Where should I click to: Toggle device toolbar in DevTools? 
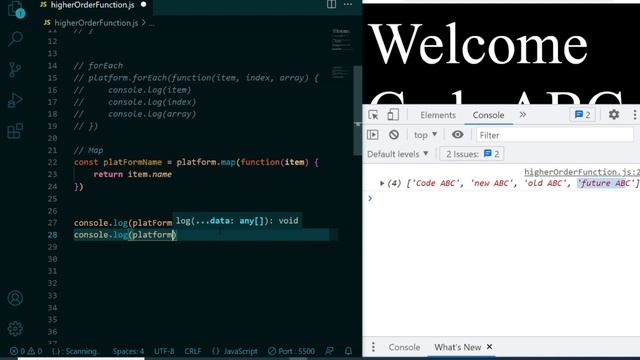pos(393,115)
